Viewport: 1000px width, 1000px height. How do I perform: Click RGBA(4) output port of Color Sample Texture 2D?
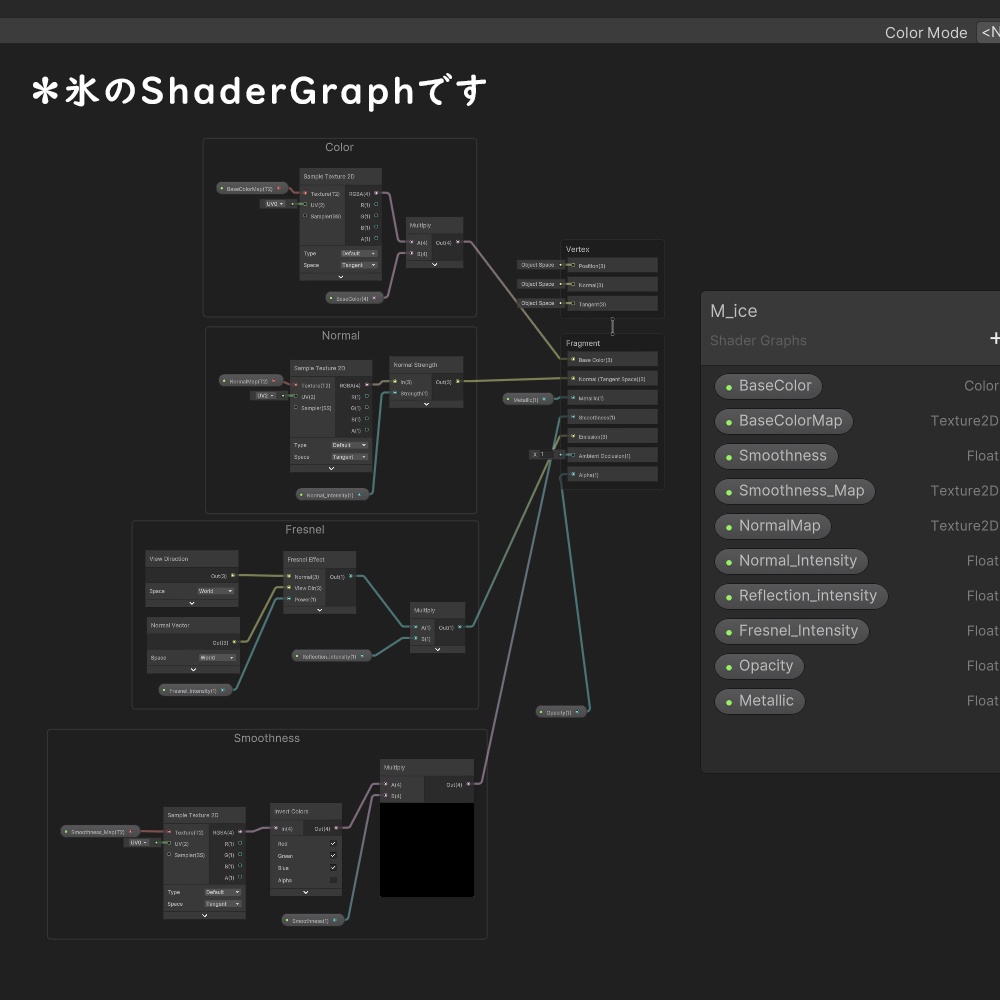[376, 193]
